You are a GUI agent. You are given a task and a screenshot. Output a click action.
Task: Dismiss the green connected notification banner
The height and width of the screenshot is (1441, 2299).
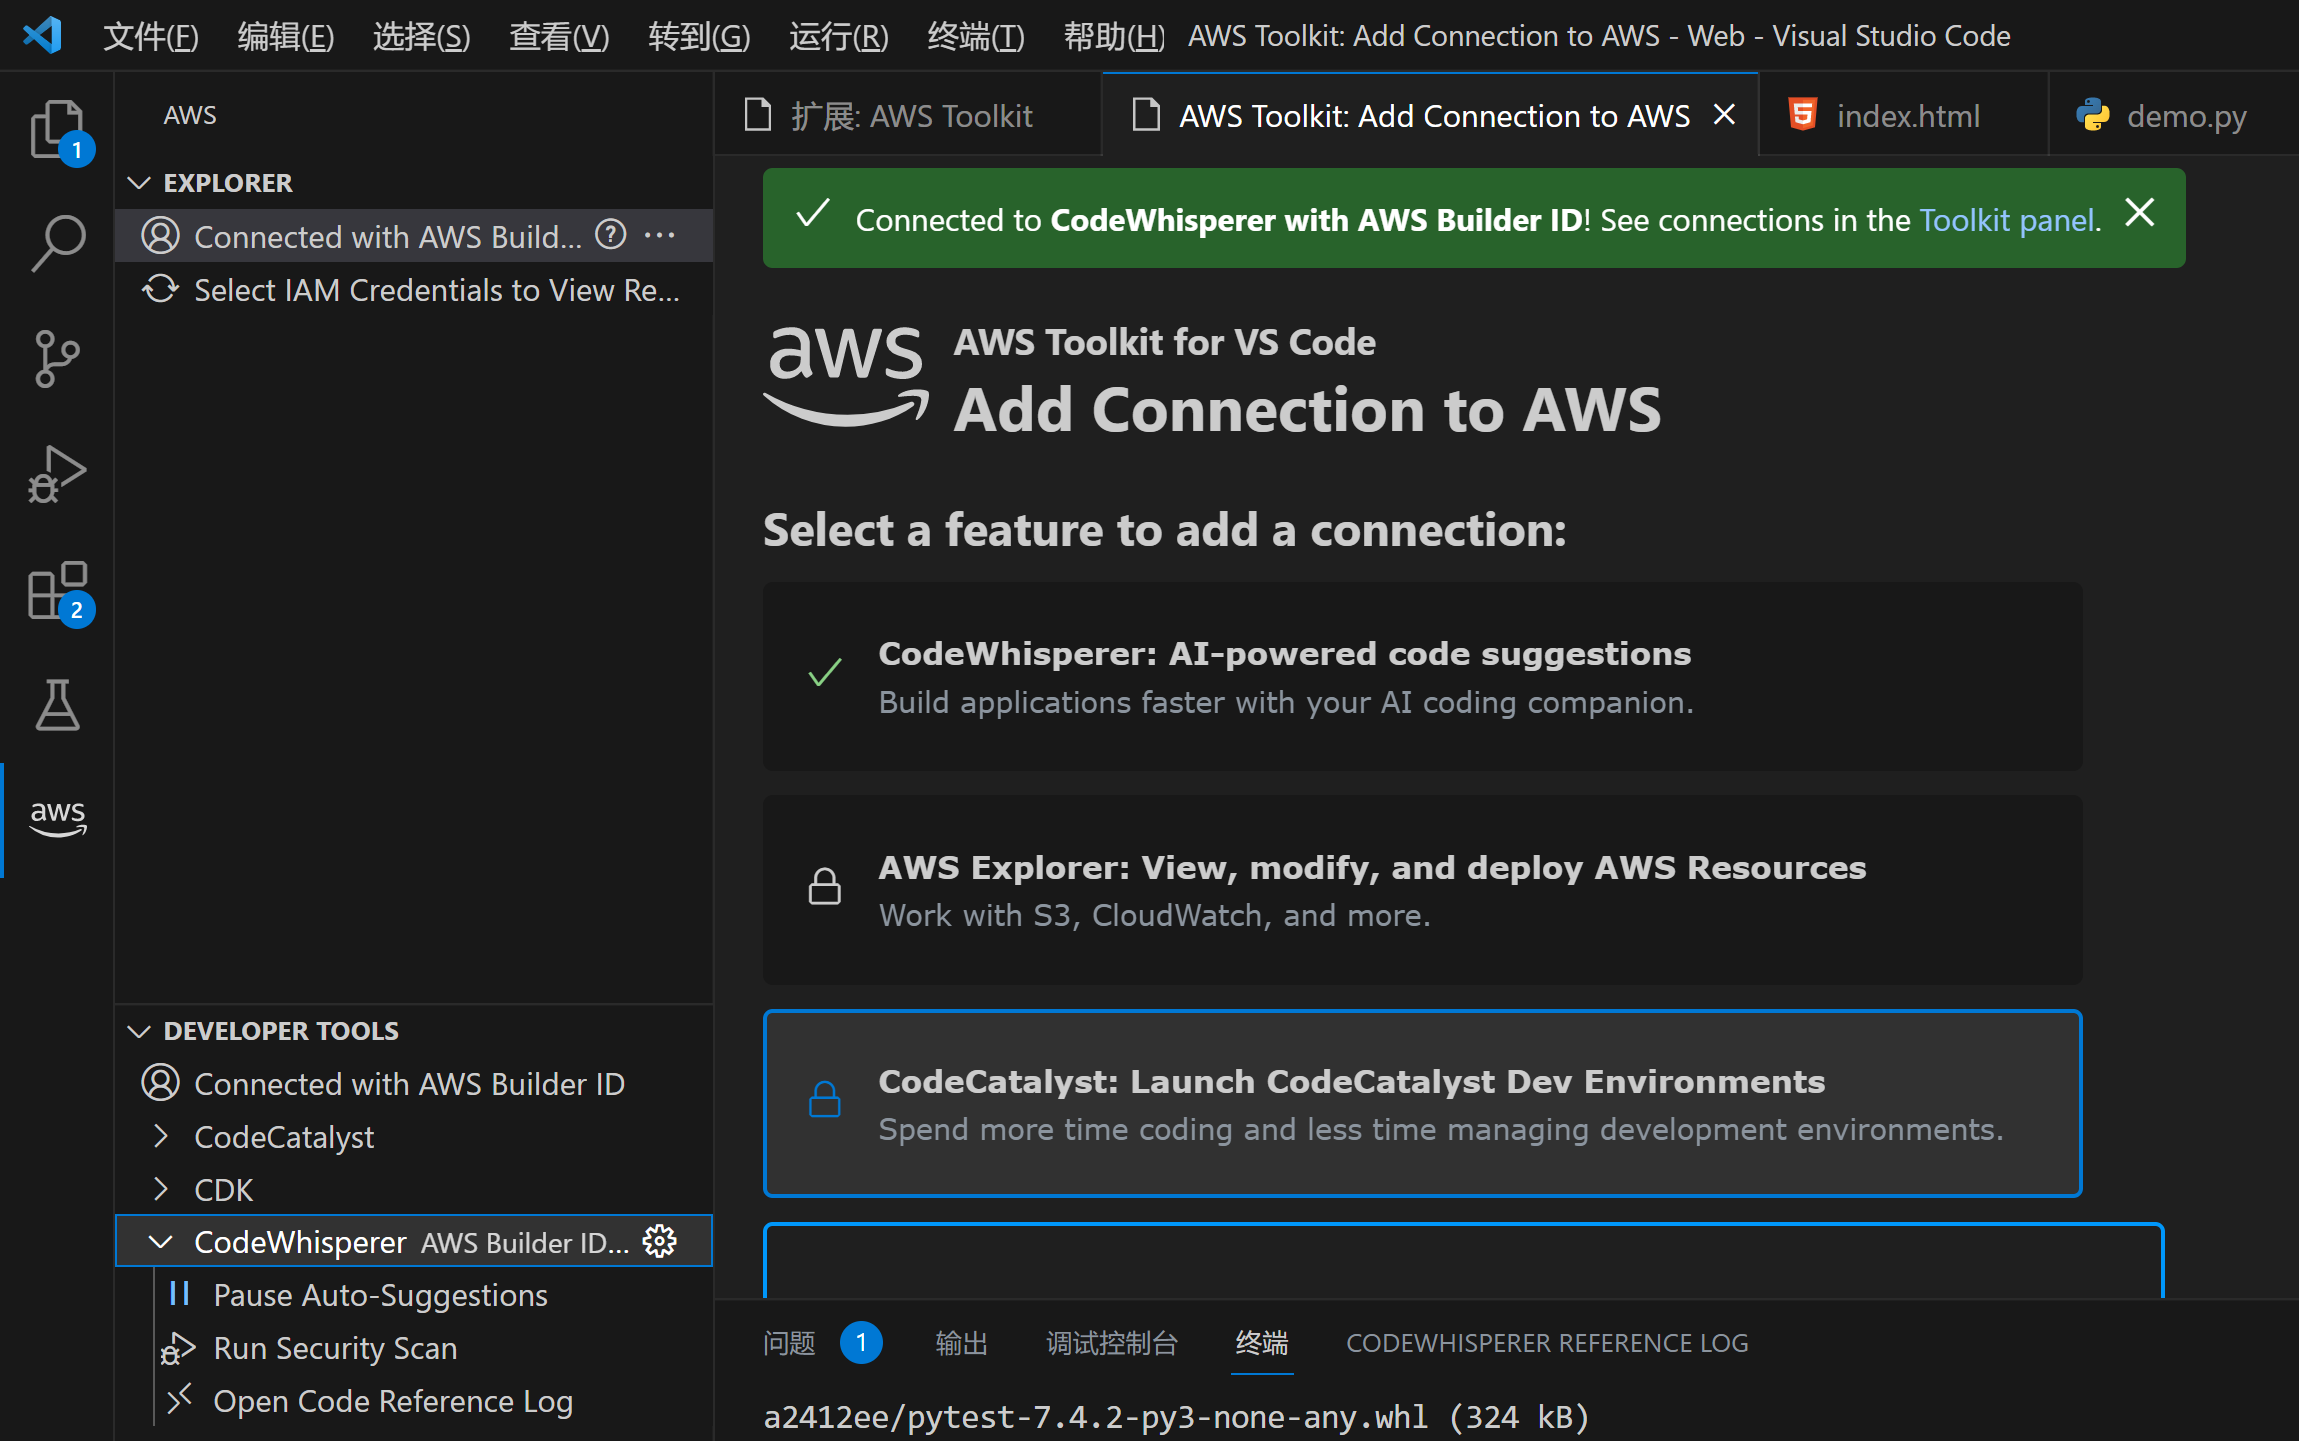tap(2139, 213)
